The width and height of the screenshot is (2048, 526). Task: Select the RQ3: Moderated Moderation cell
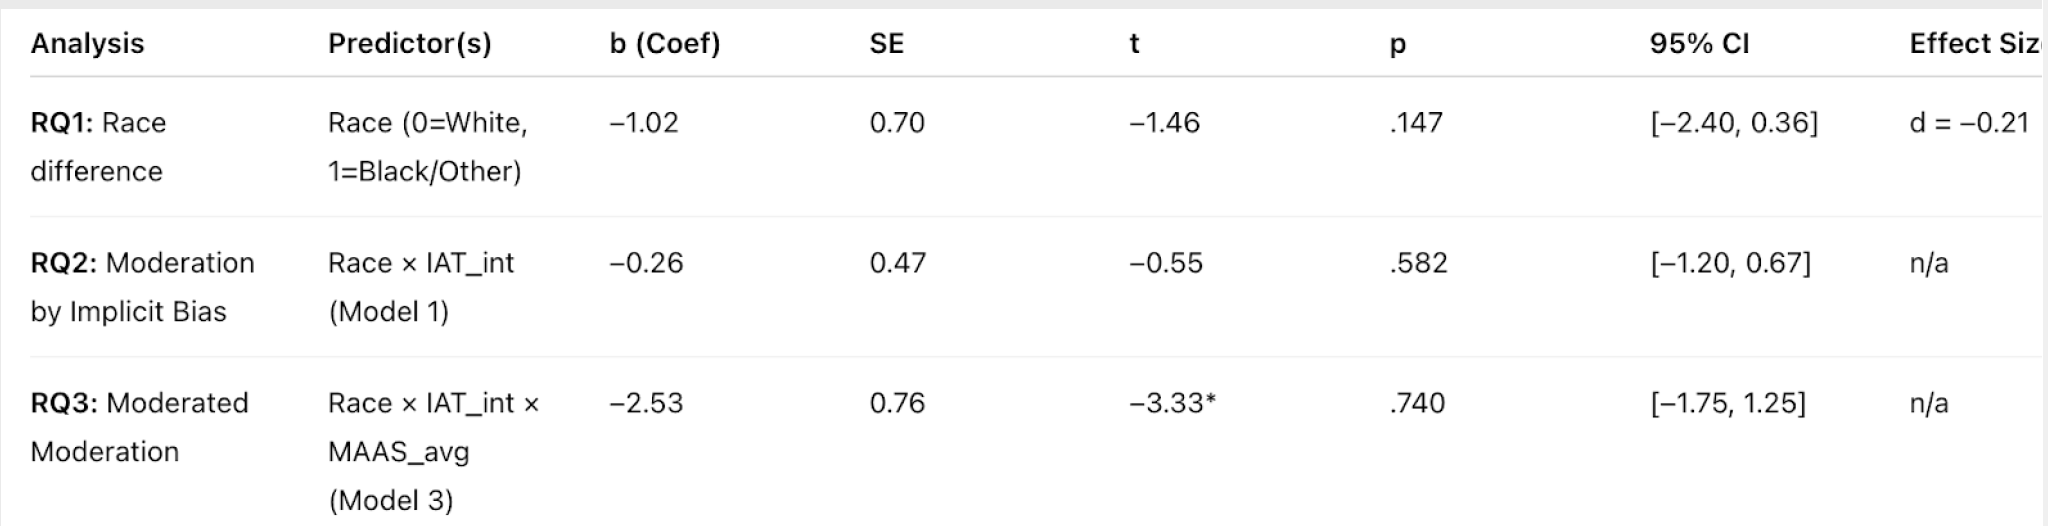pyautogui.click(x=139, y=427)
